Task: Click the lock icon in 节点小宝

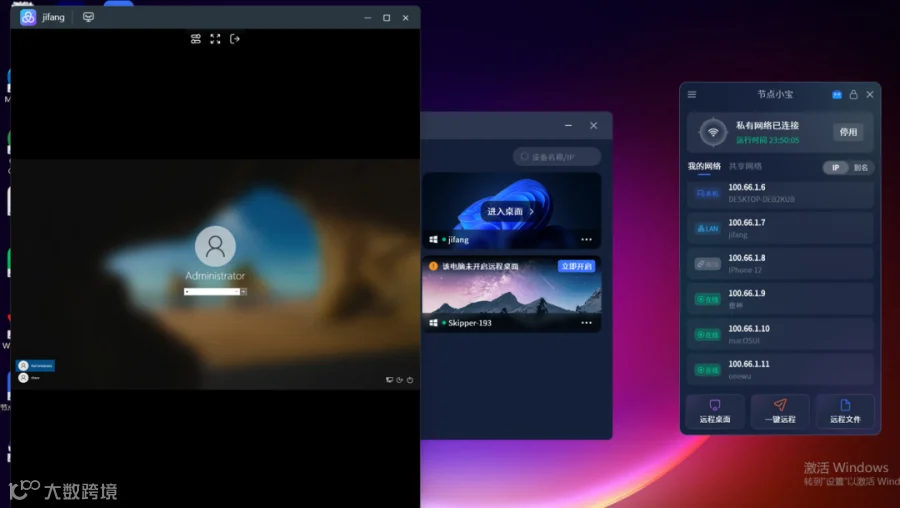Action: pyautogui.click(x=854, y=95)
